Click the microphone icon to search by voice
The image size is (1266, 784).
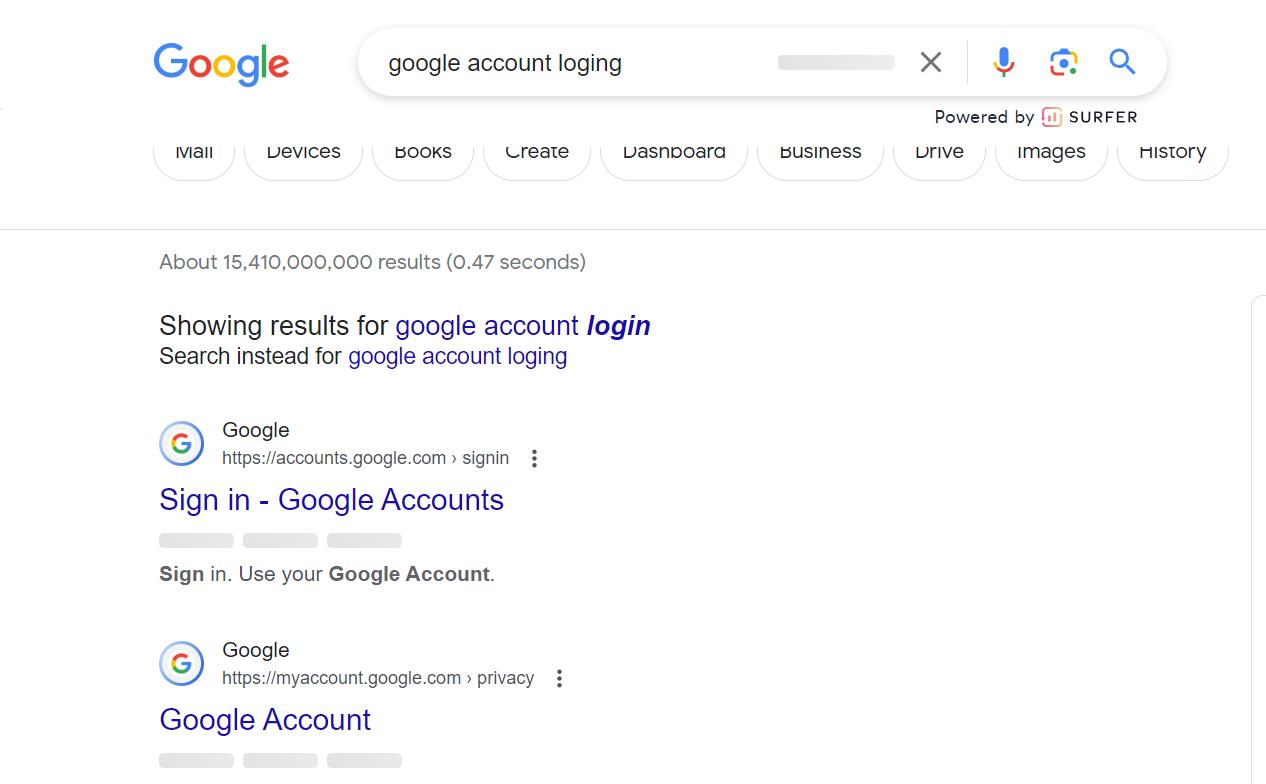tap(1003, 61)
